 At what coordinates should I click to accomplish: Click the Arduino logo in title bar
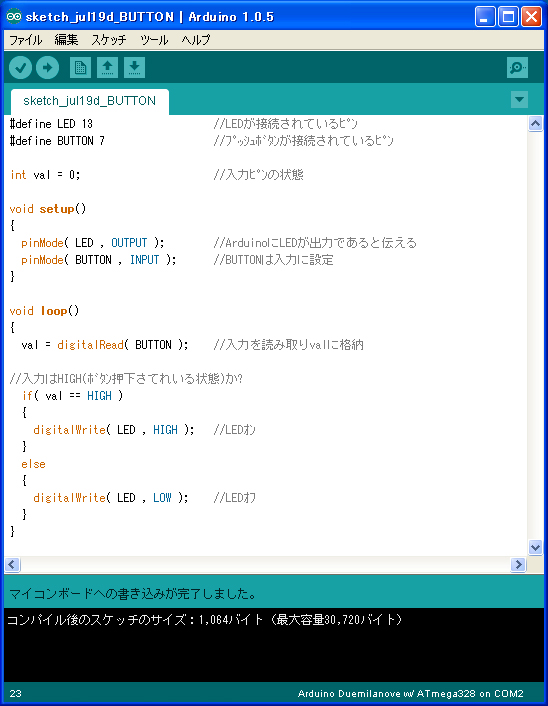[x=14, y=17]
